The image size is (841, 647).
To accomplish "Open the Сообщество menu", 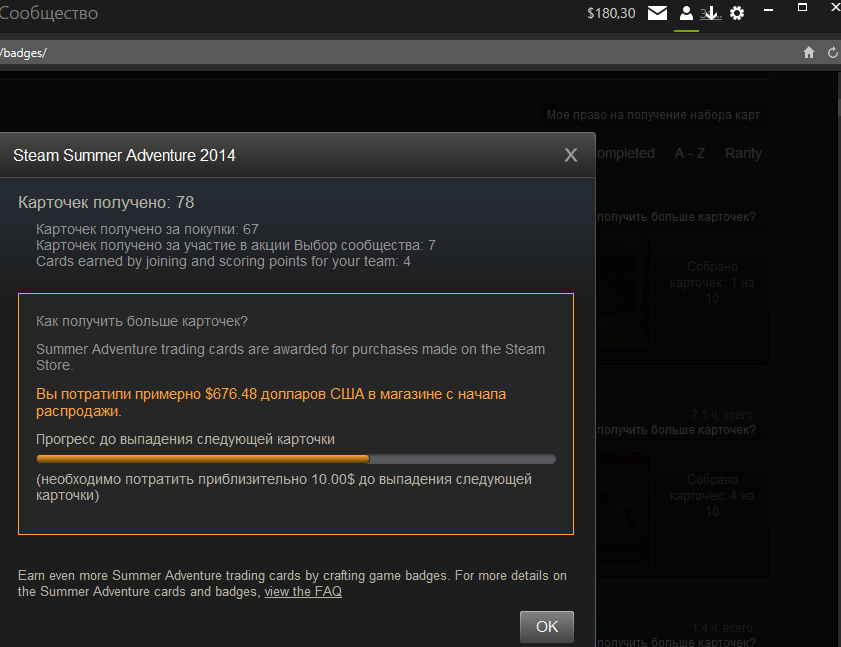I will 49,14.
